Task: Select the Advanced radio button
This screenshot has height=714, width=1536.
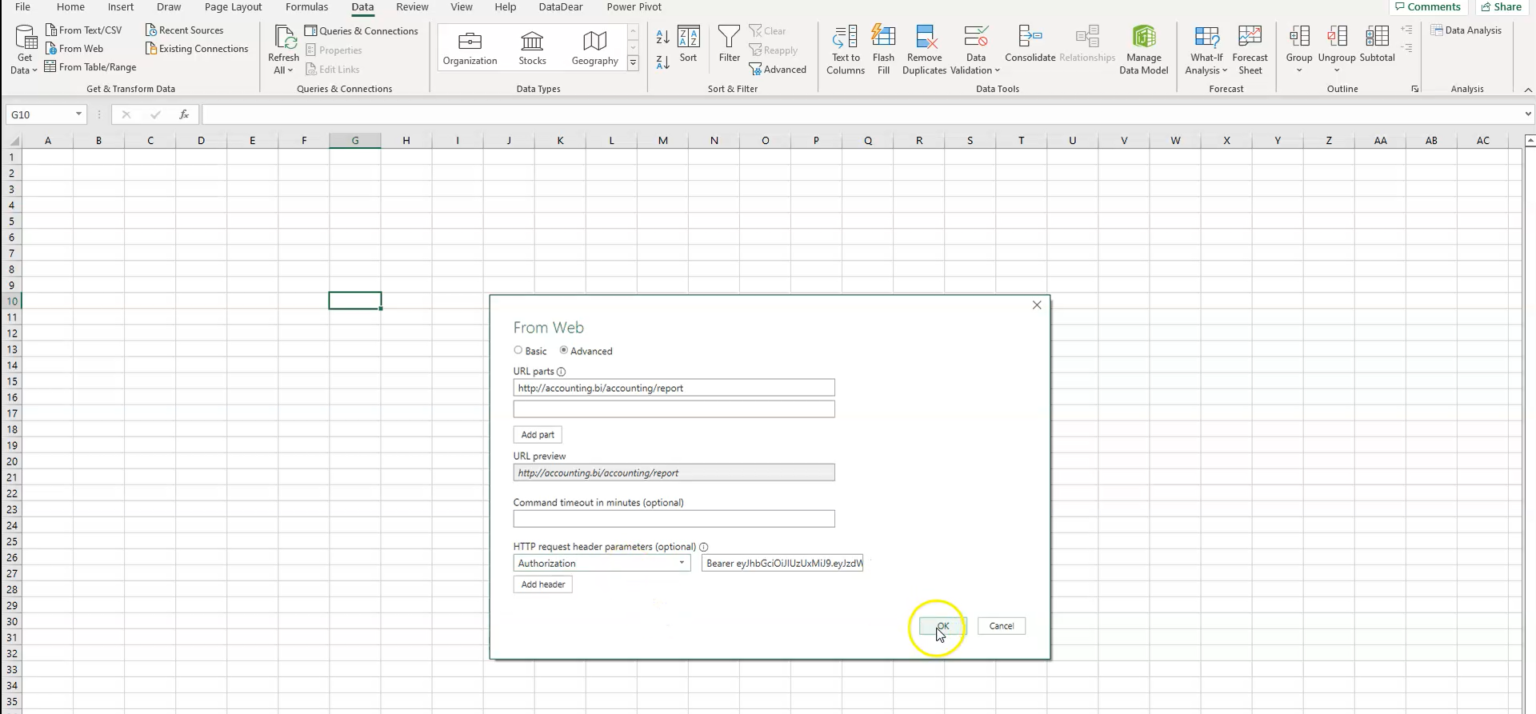Action: pos(564,350)
